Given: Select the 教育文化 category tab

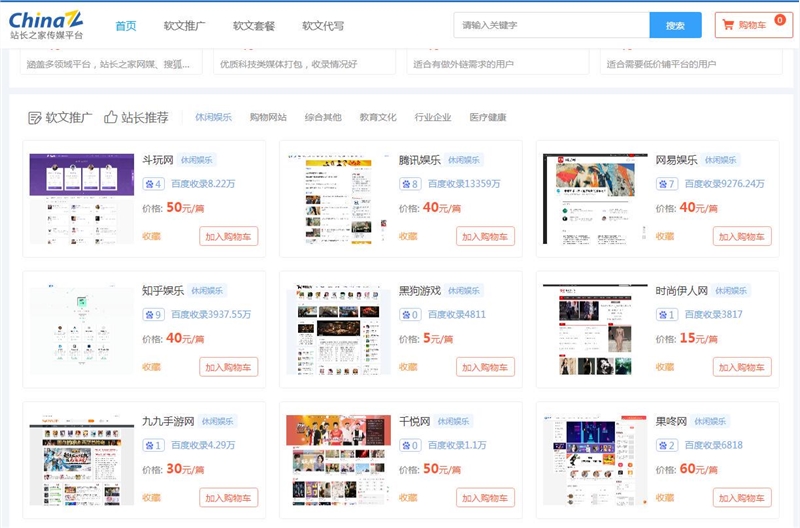Looking at the screenshot, I should 378,117.
